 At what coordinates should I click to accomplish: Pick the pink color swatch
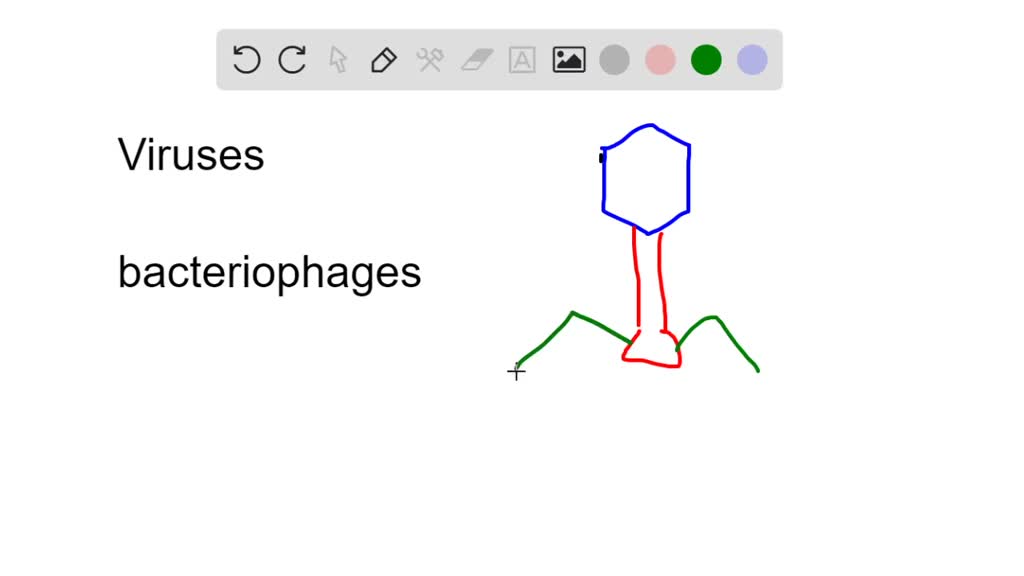660,60
